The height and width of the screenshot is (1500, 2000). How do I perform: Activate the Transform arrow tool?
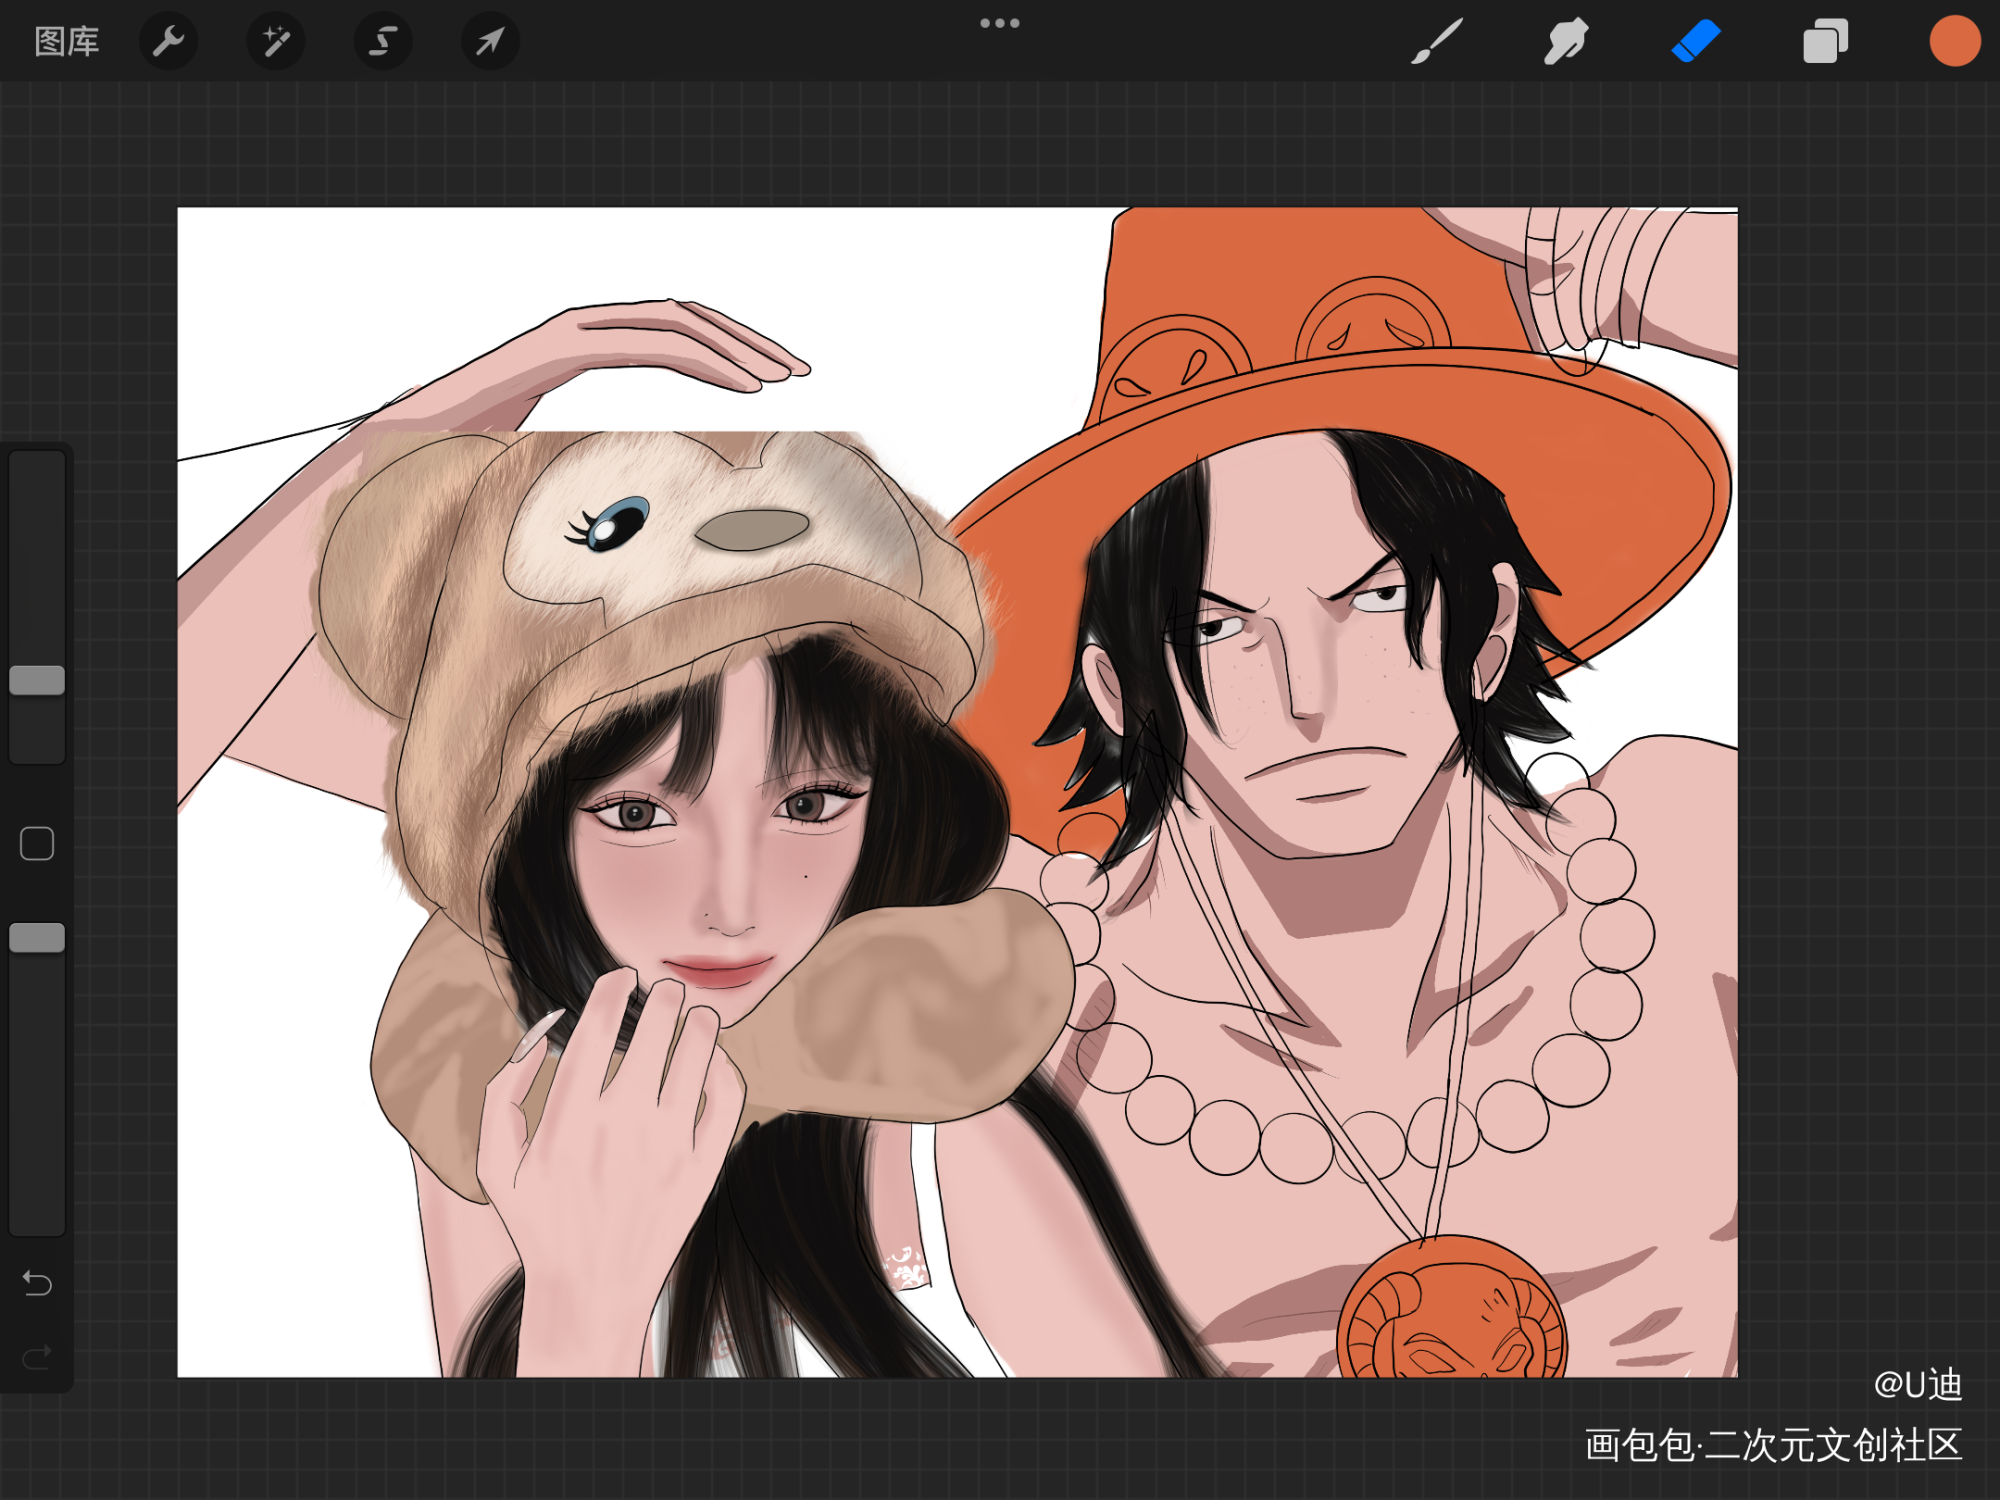[x=490, y=42]
